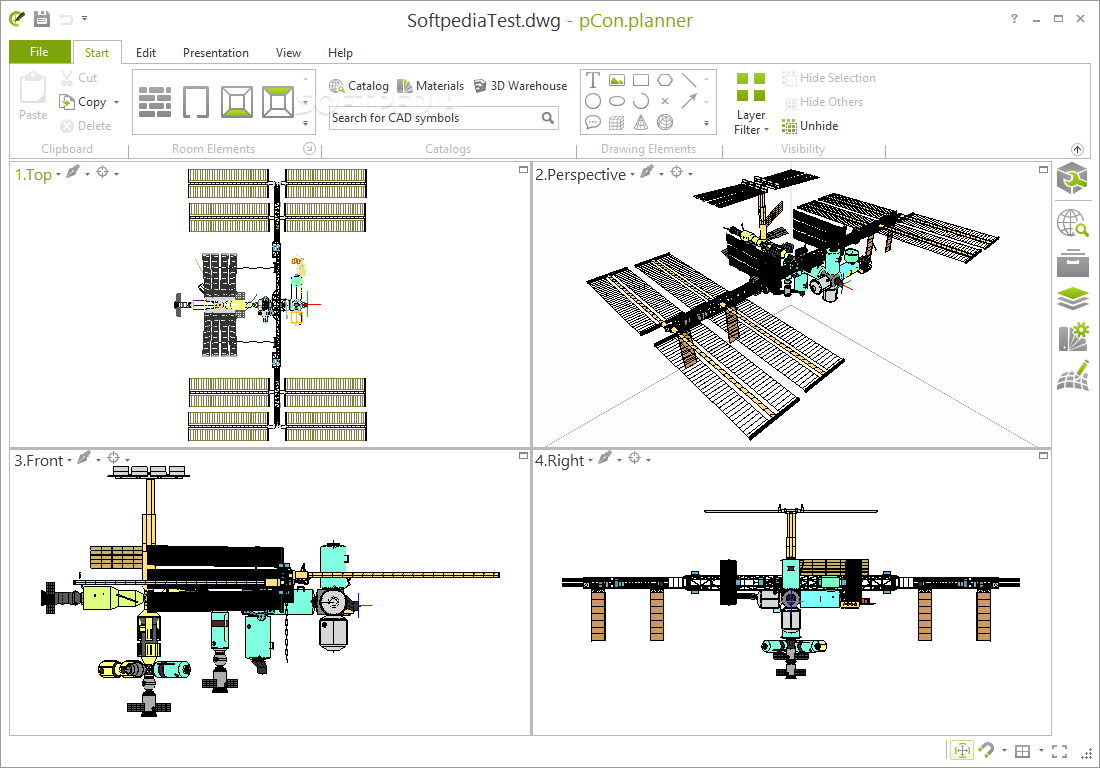
Task: Switch to the View tab
Action: pos(288,53)
